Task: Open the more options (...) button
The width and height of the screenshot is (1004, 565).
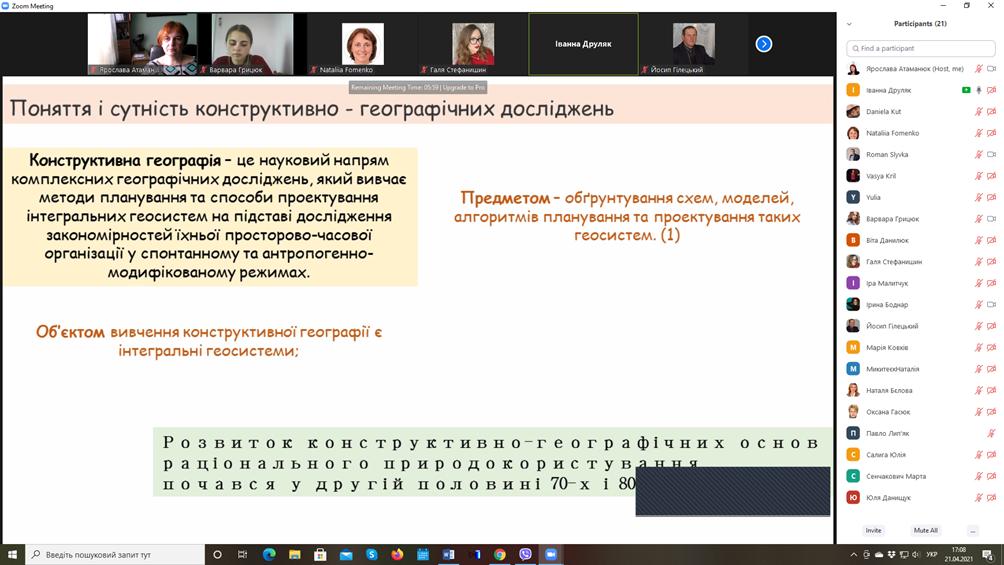Action: point(972,530)
